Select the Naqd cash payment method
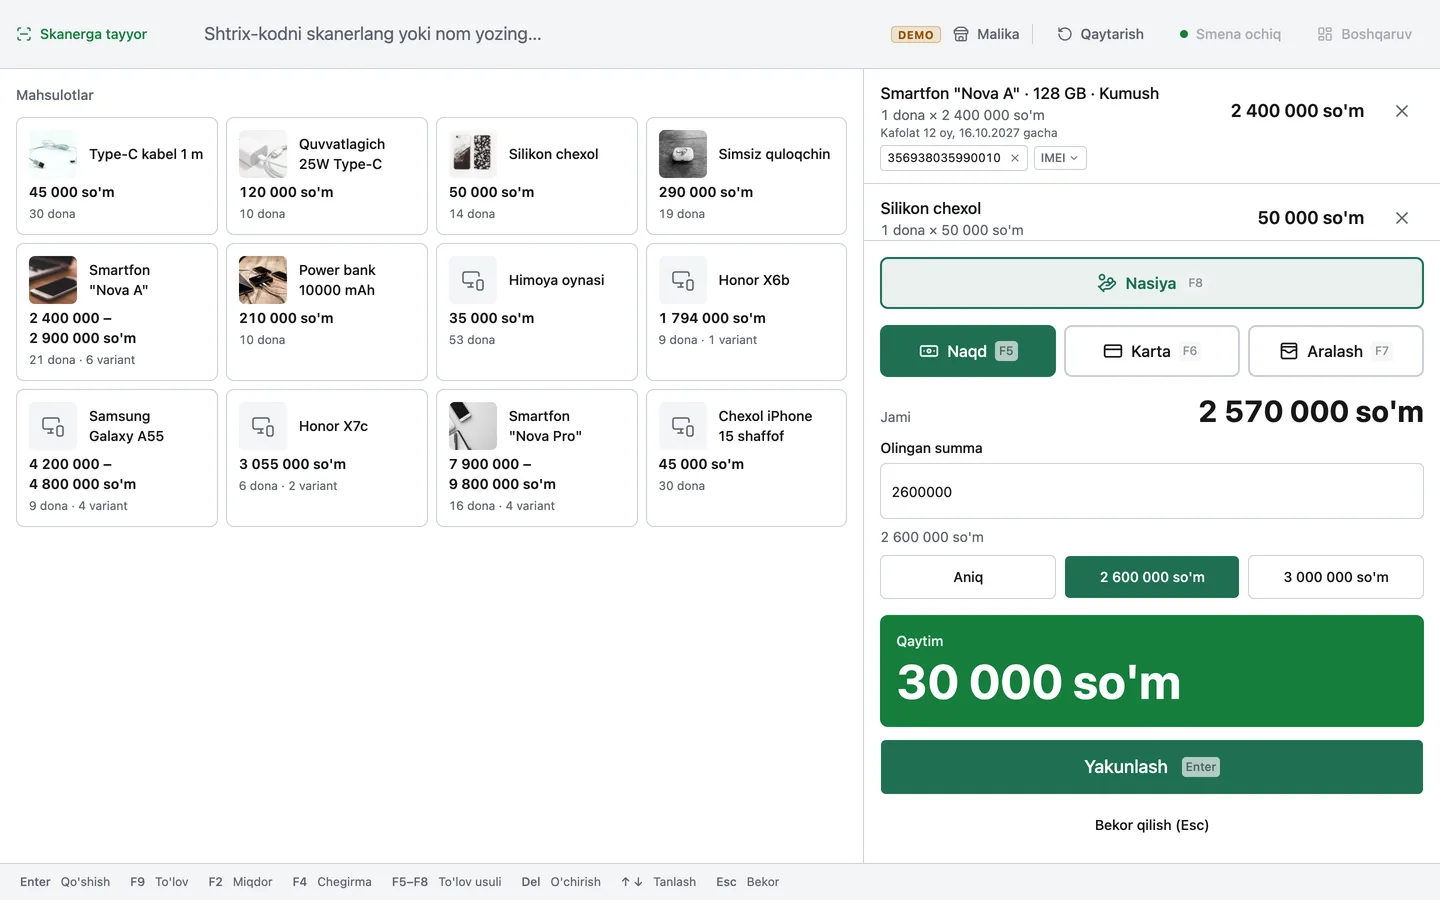This screenshot has width=1440, height=900. point(968,351)
